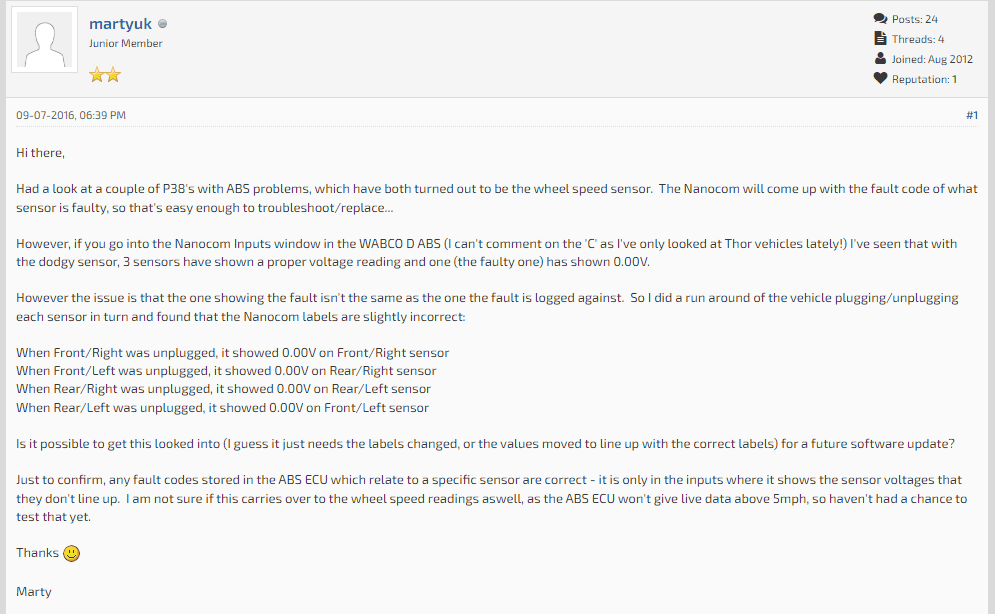Viewport: 995px width, 614px height.
Task: Click the post timestamp 09-07-2016, 06:39 PM
Action: [x=71, y=115]
